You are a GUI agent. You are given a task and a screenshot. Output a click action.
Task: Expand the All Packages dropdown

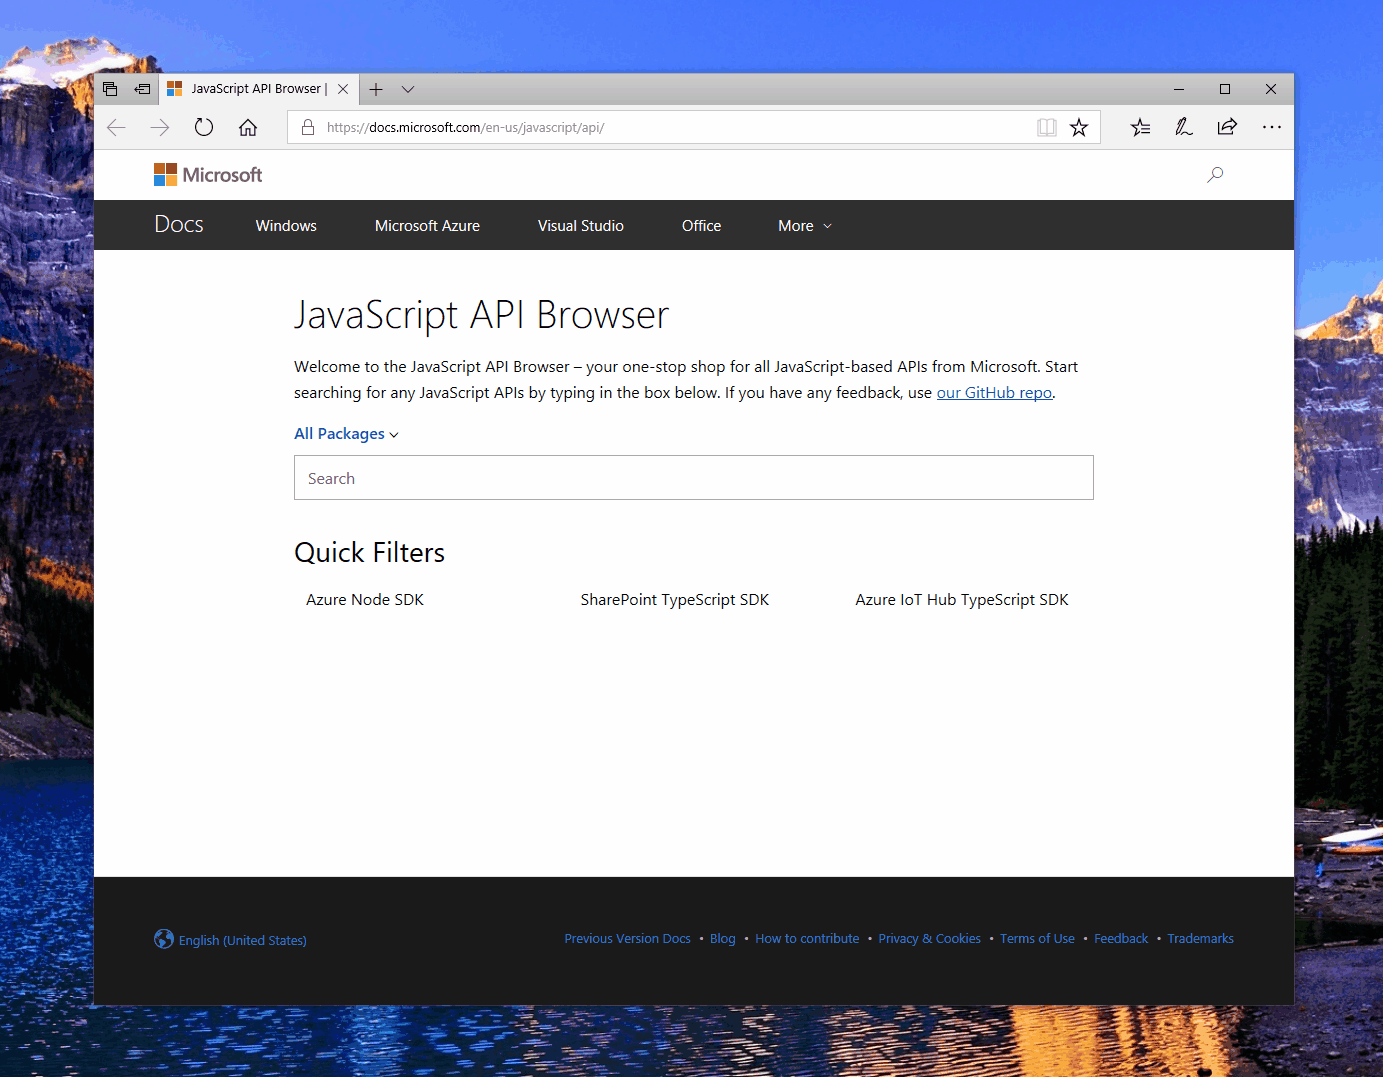(x=346, y=434)
